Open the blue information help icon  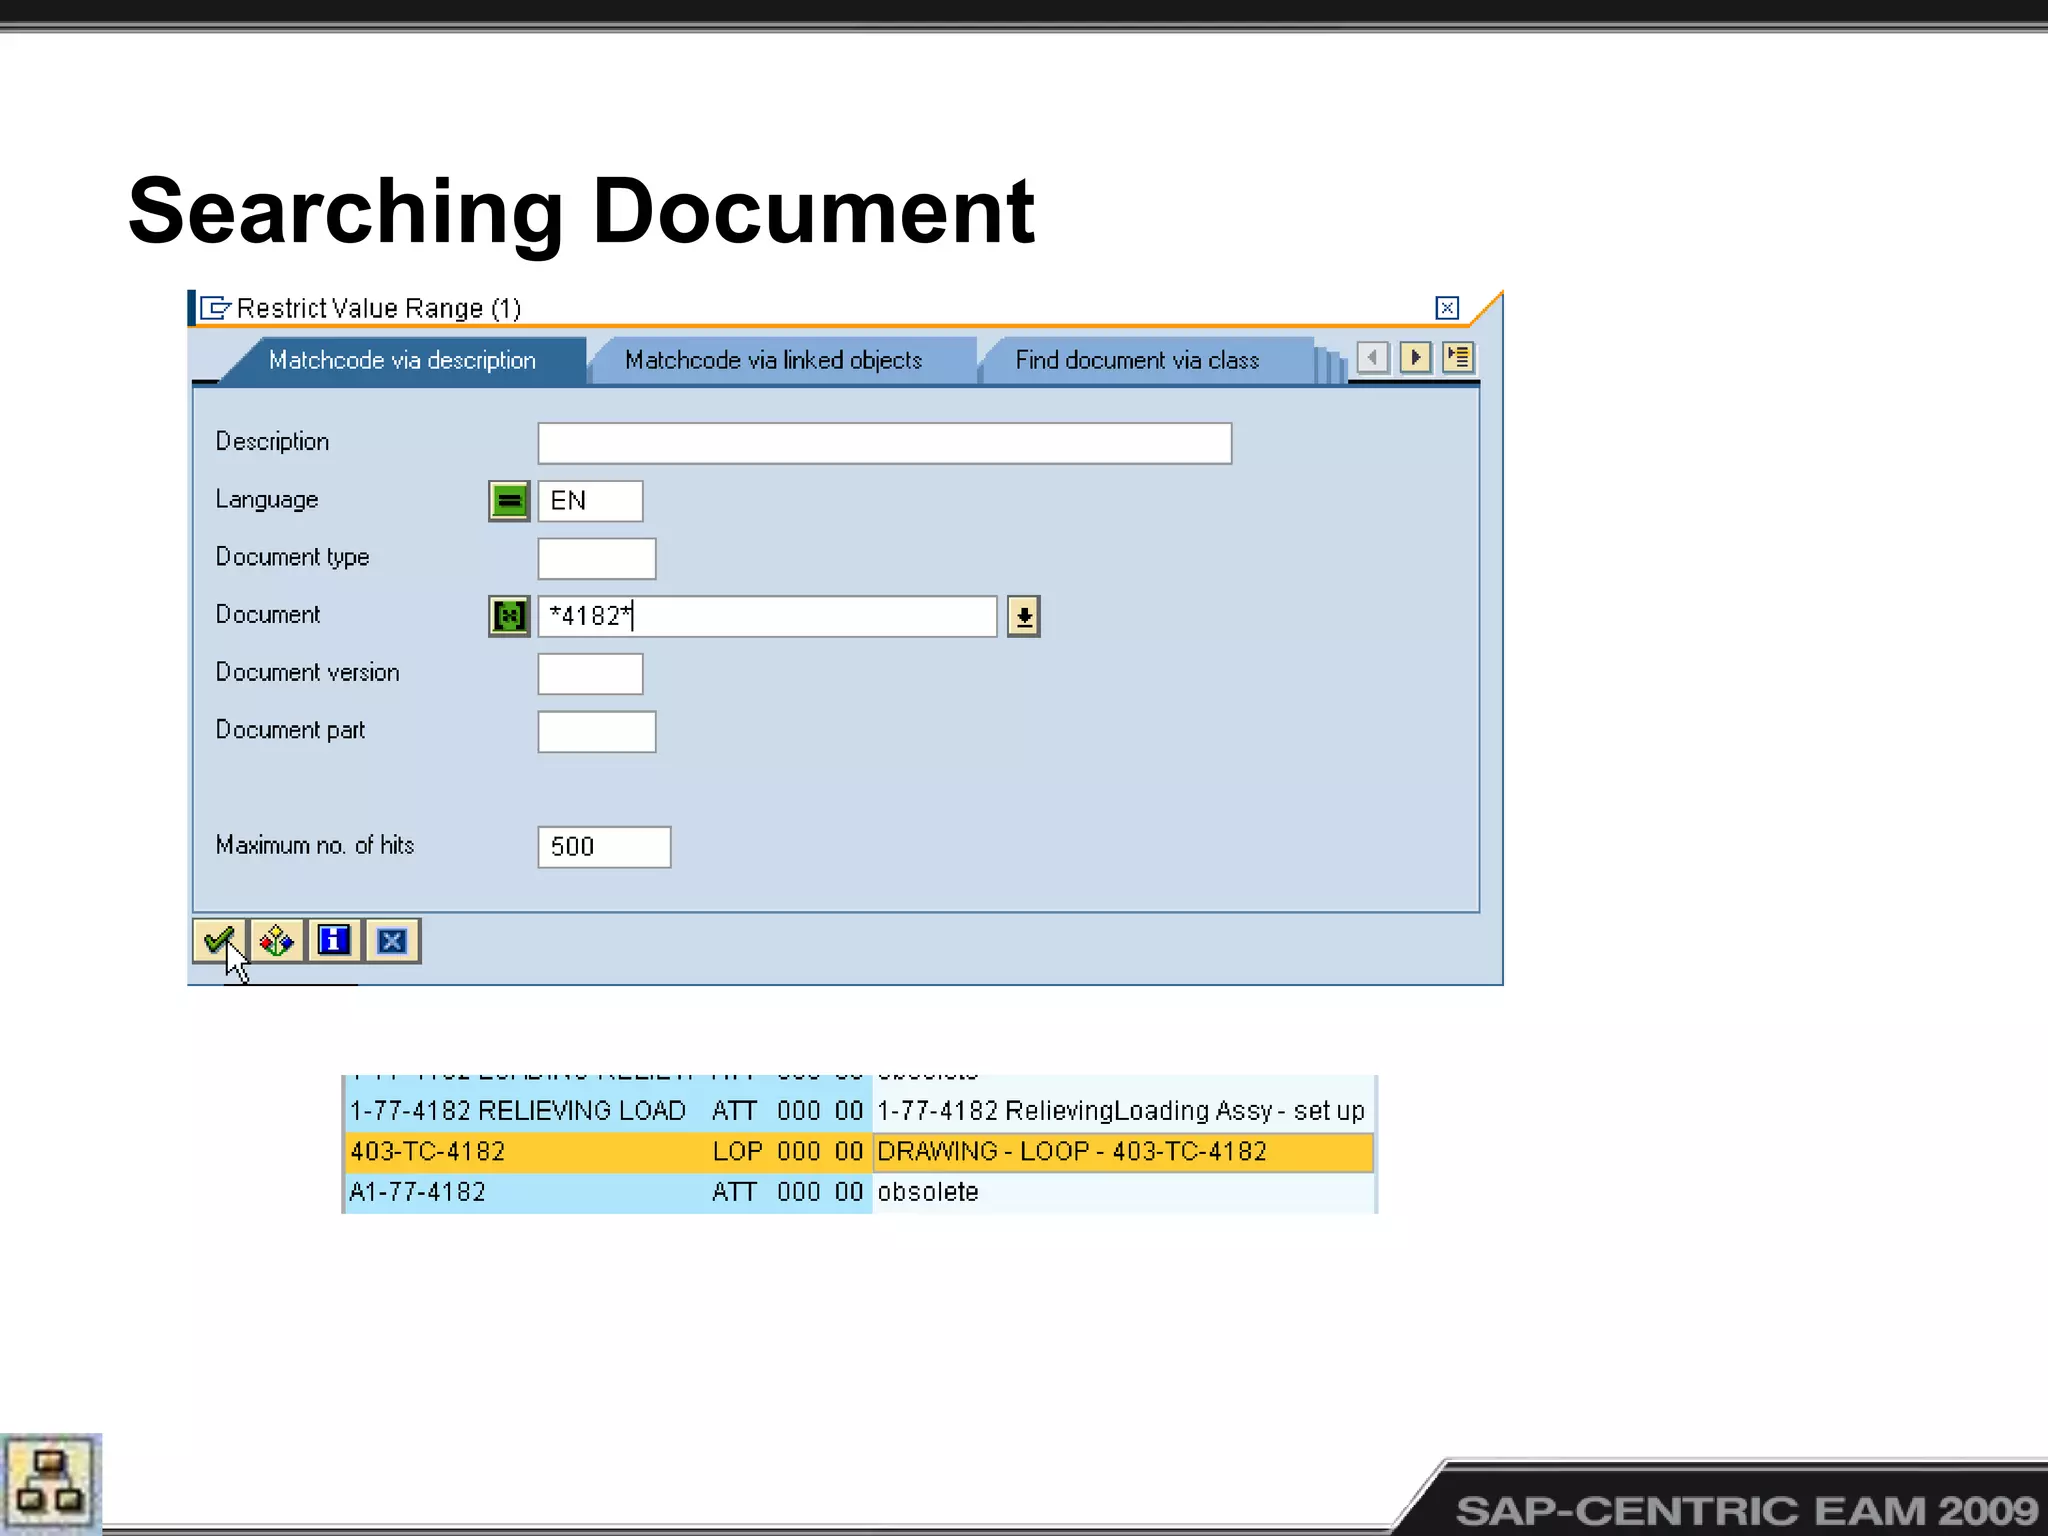coord(334,940)
